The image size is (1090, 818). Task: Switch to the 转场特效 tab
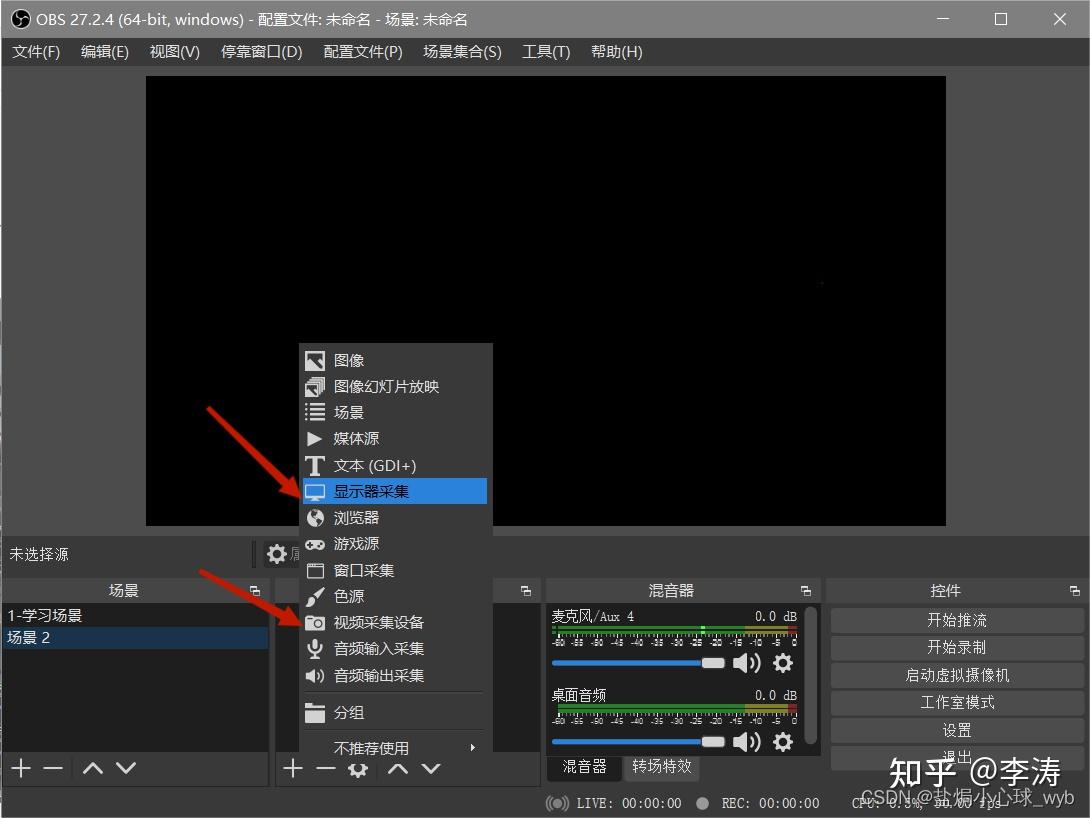pos(662,766)
